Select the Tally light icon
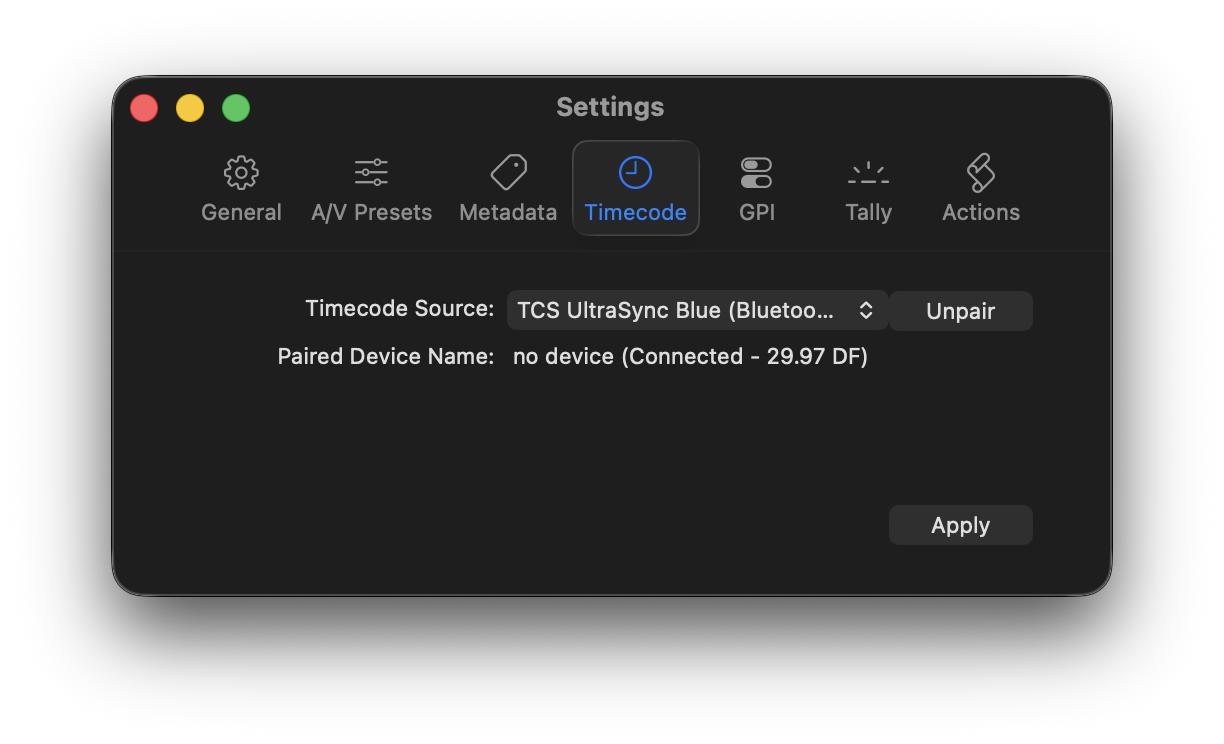 pyautogui.click(x=868, y=173)
